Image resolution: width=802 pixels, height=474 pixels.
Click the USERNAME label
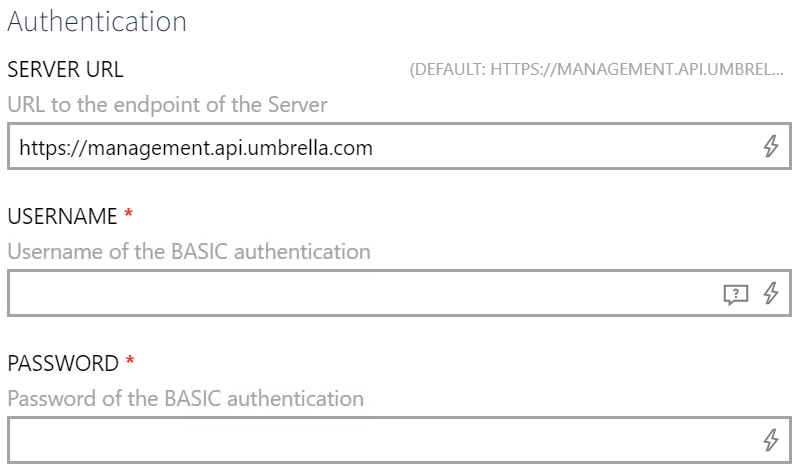point(63,217)
